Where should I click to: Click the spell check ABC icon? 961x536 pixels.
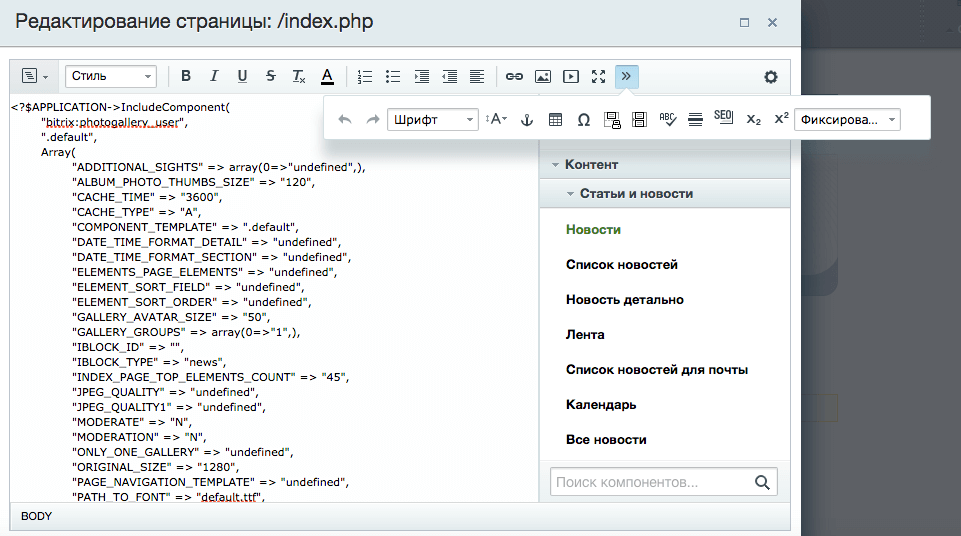click(x=668, y=120)
